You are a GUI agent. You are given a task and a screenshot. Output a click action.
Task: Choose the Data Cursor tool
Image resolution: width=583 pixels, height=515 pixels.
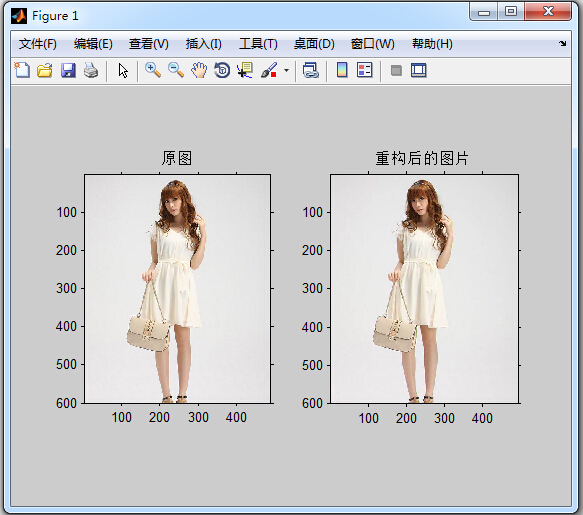point(245,70)
